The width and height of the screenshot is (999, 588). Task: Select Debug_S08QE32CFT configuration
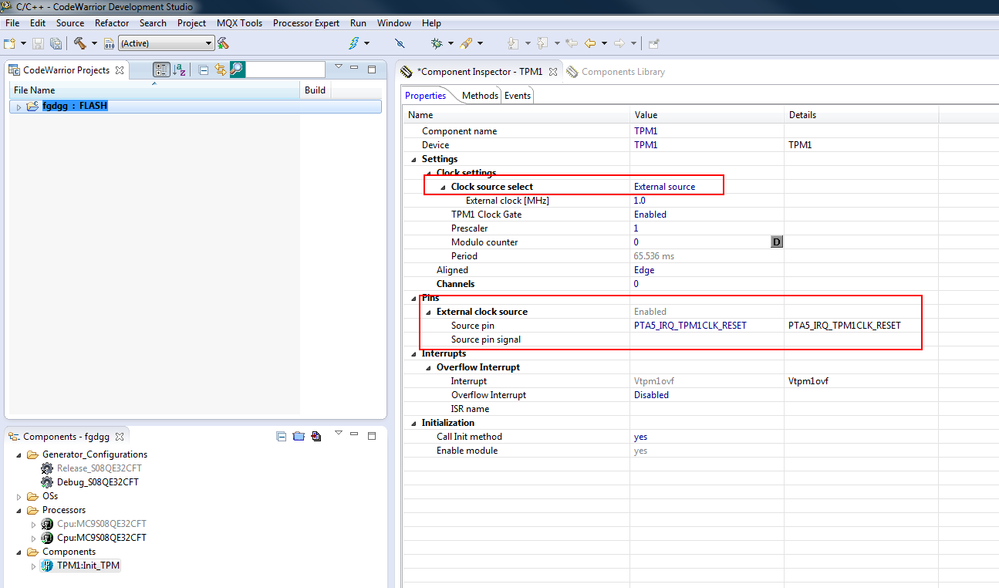[x=97, y=482]
